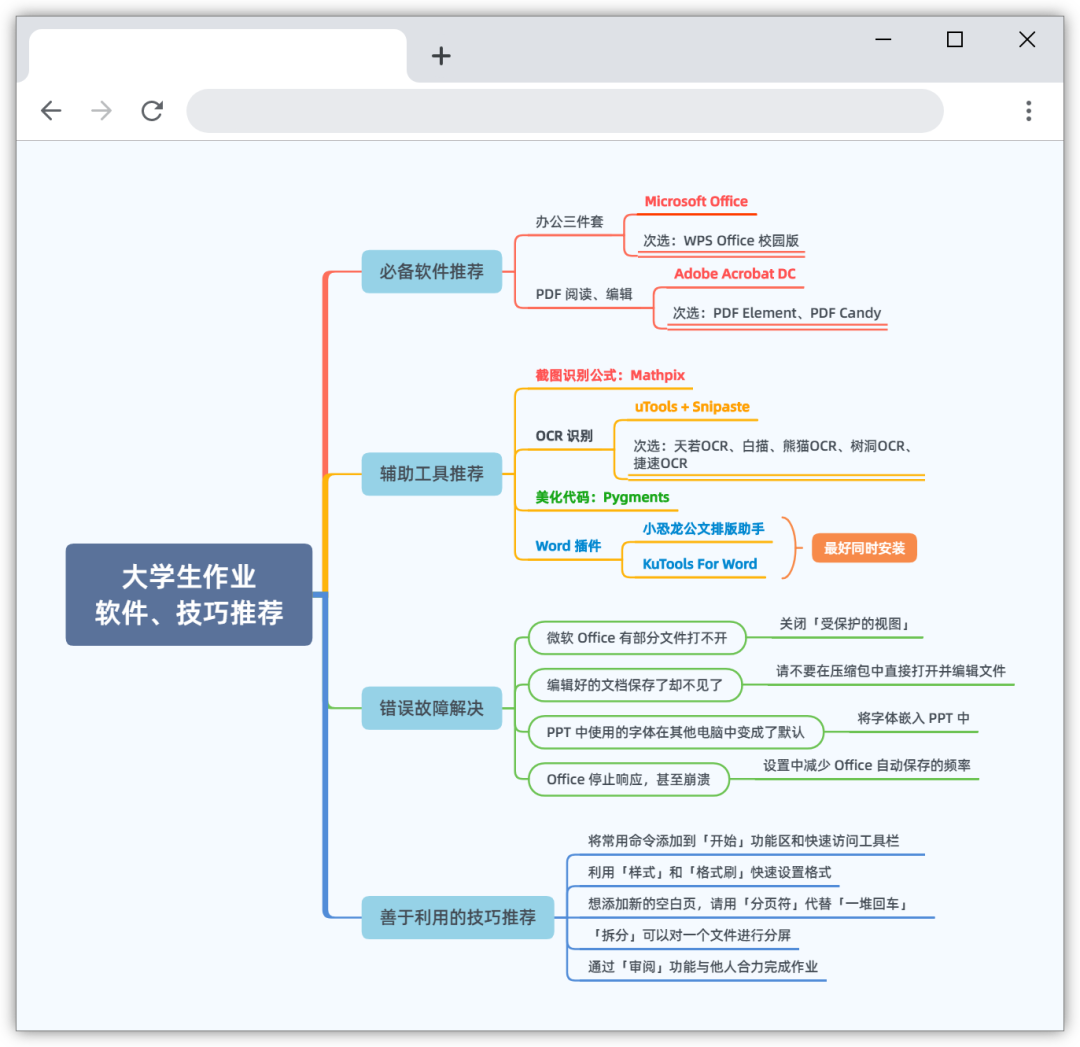Screen dimensions: 1080x1047
Task: Click the Microsoft Office red text
Action: 696,201
